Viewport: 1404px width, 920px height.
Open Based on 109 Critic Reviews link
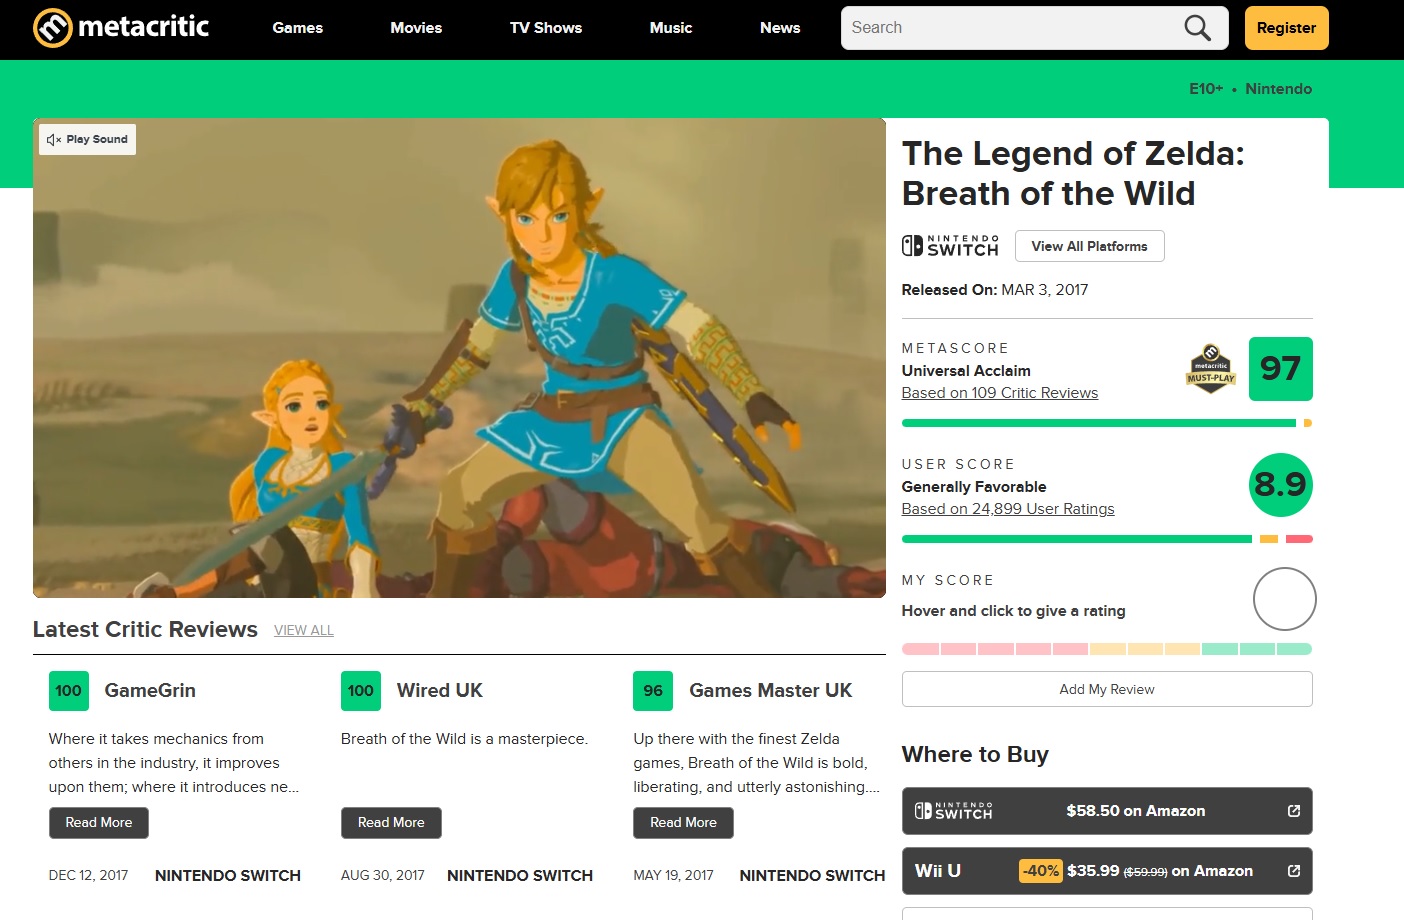click(x=1000, y=393)
